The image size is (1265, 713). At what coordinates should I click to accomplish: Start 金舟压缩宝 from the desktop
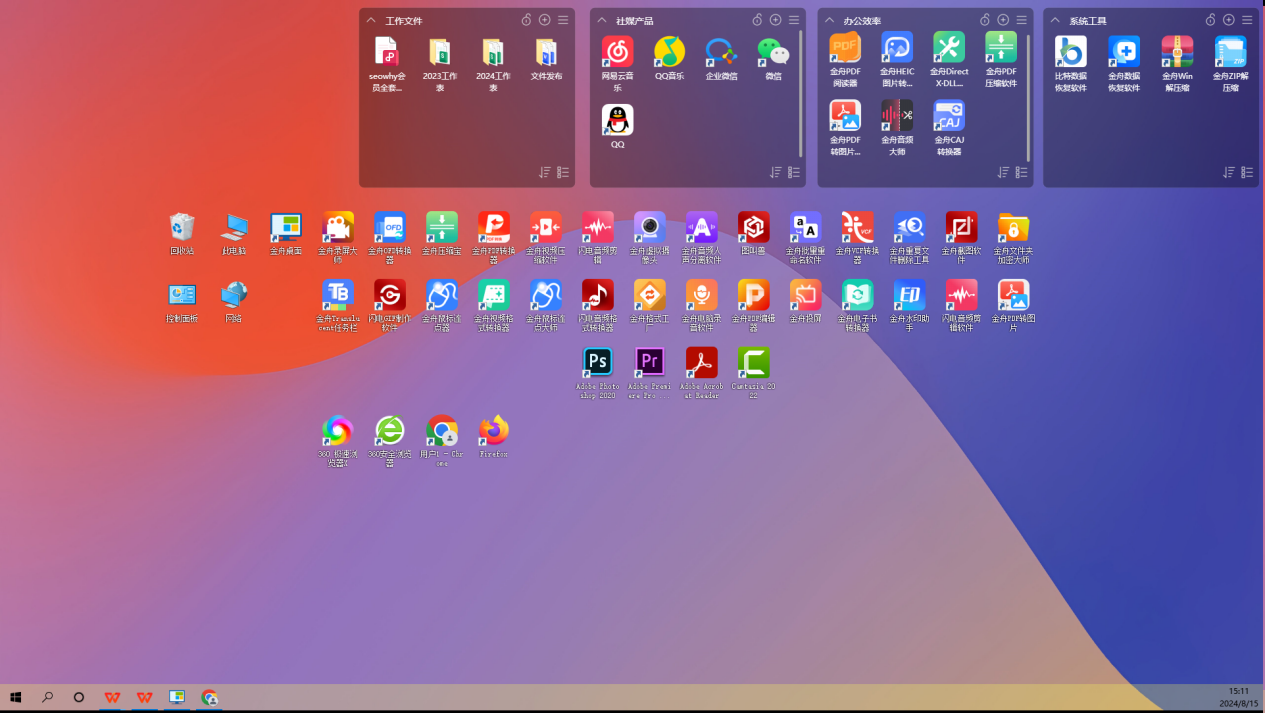(441, 228)
